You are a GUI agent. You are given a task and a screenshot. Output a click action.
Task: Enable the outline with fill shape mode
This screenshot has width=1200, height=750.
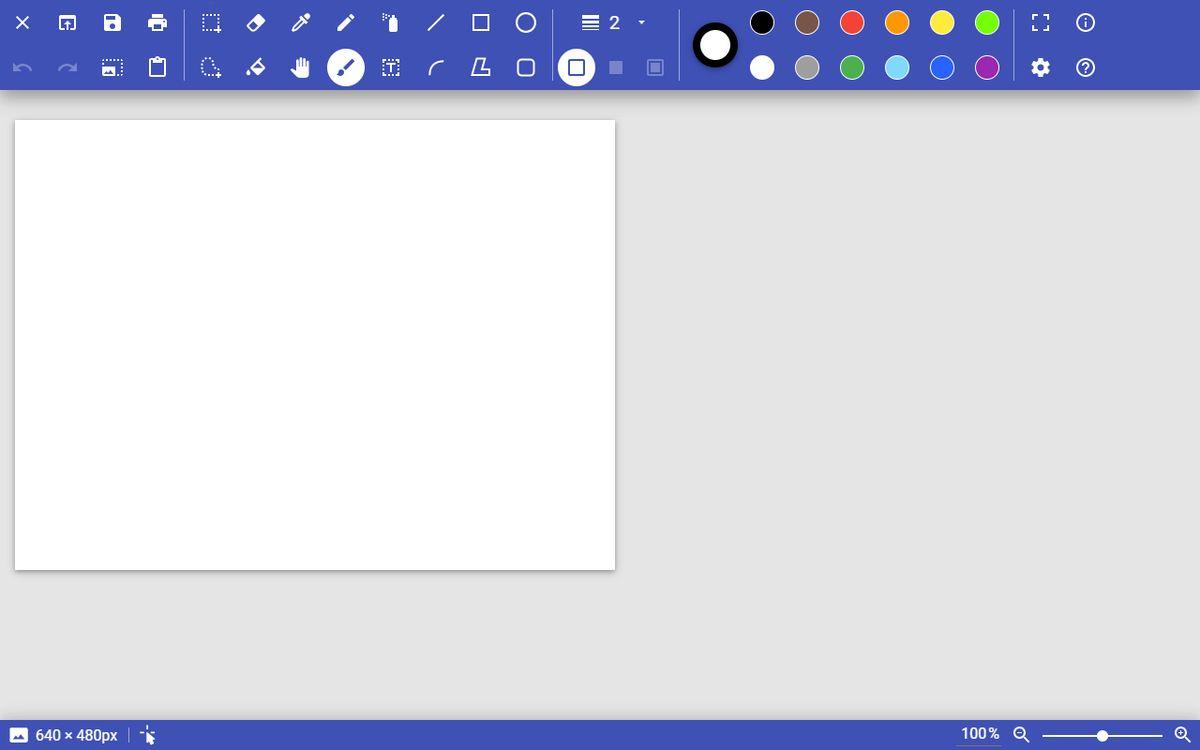[655, 68]
